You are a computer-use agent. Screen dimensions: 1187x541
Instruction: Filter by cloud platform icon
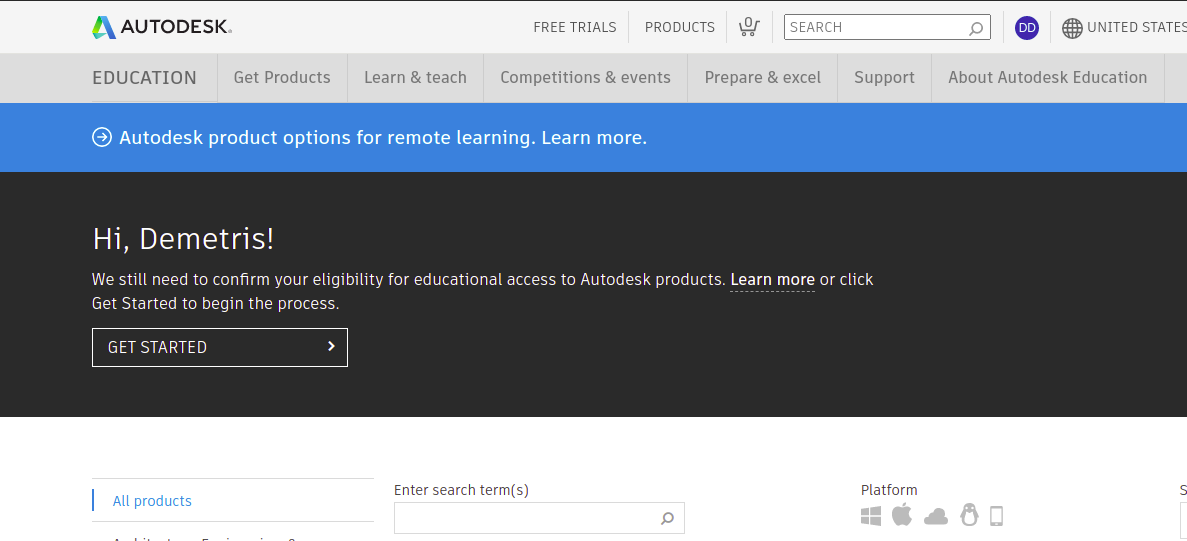pyautogui.click(x=936, y=516)
